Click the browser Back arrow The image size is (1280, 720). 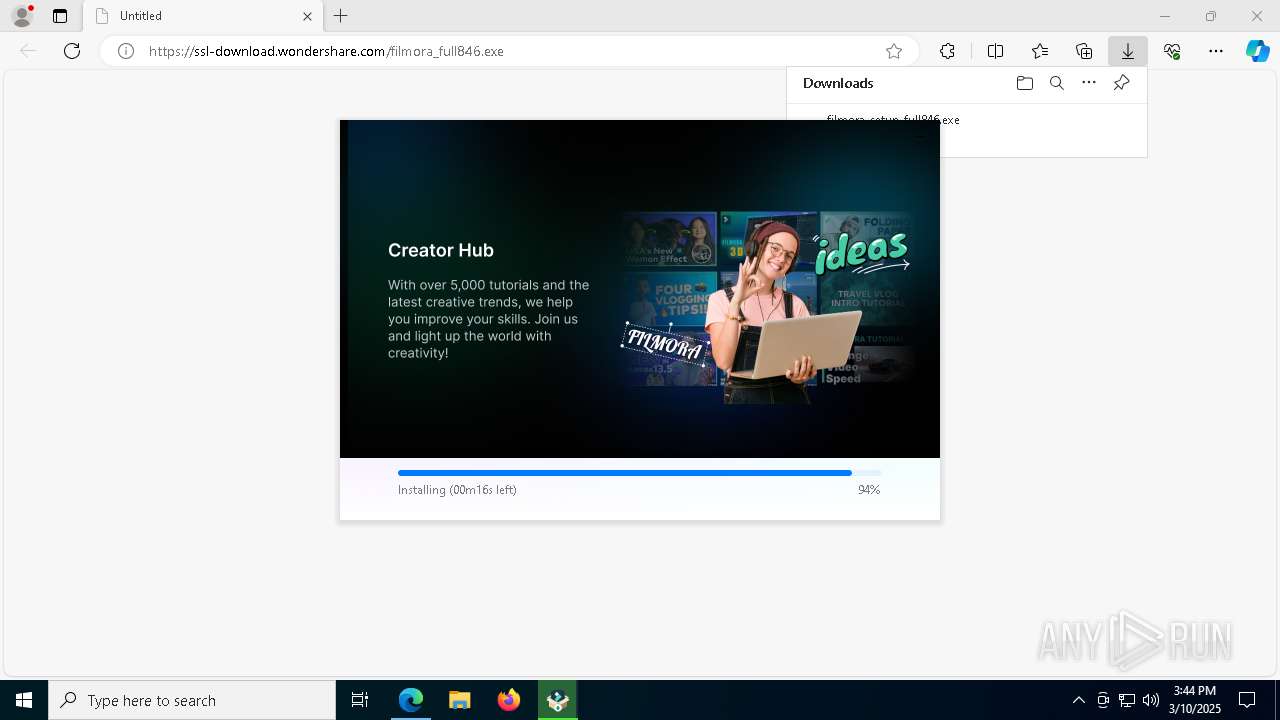(28, 51)
